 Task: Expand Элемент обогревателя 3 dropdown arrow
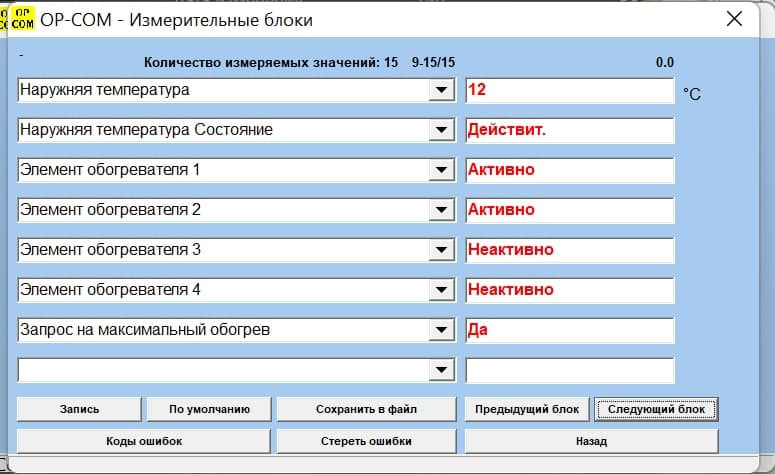441,250
